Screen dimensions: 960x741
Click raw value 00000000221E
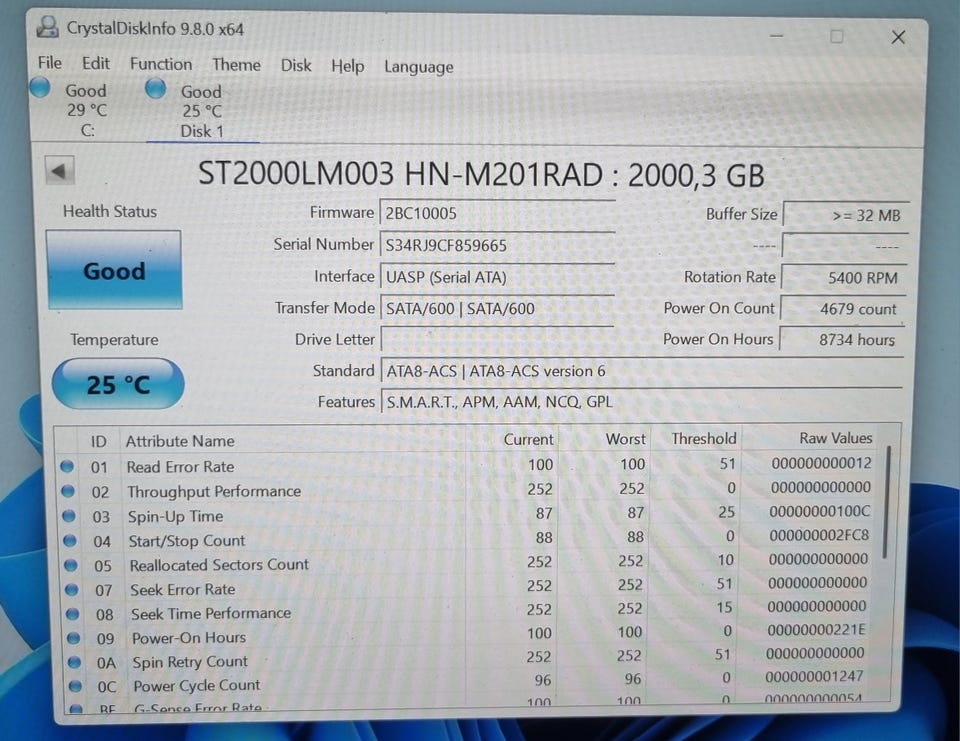coord(816,630)
